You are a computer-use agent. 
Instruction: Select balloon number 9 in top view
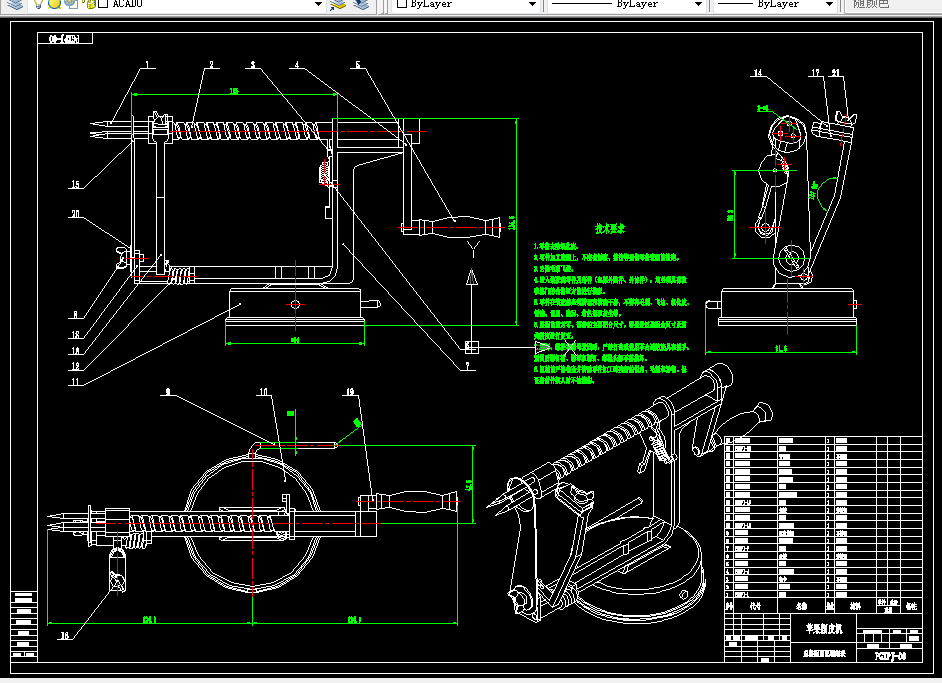(168, 392)
